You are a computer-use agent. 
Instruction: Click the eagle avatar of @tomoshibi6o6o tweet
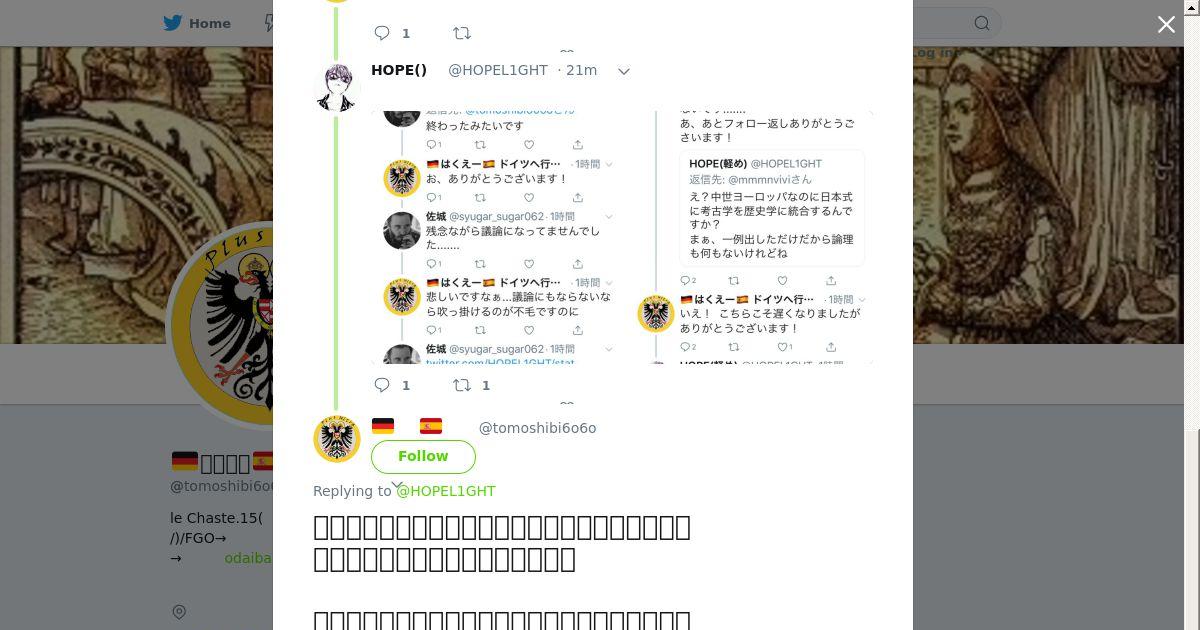coord(337,439)
